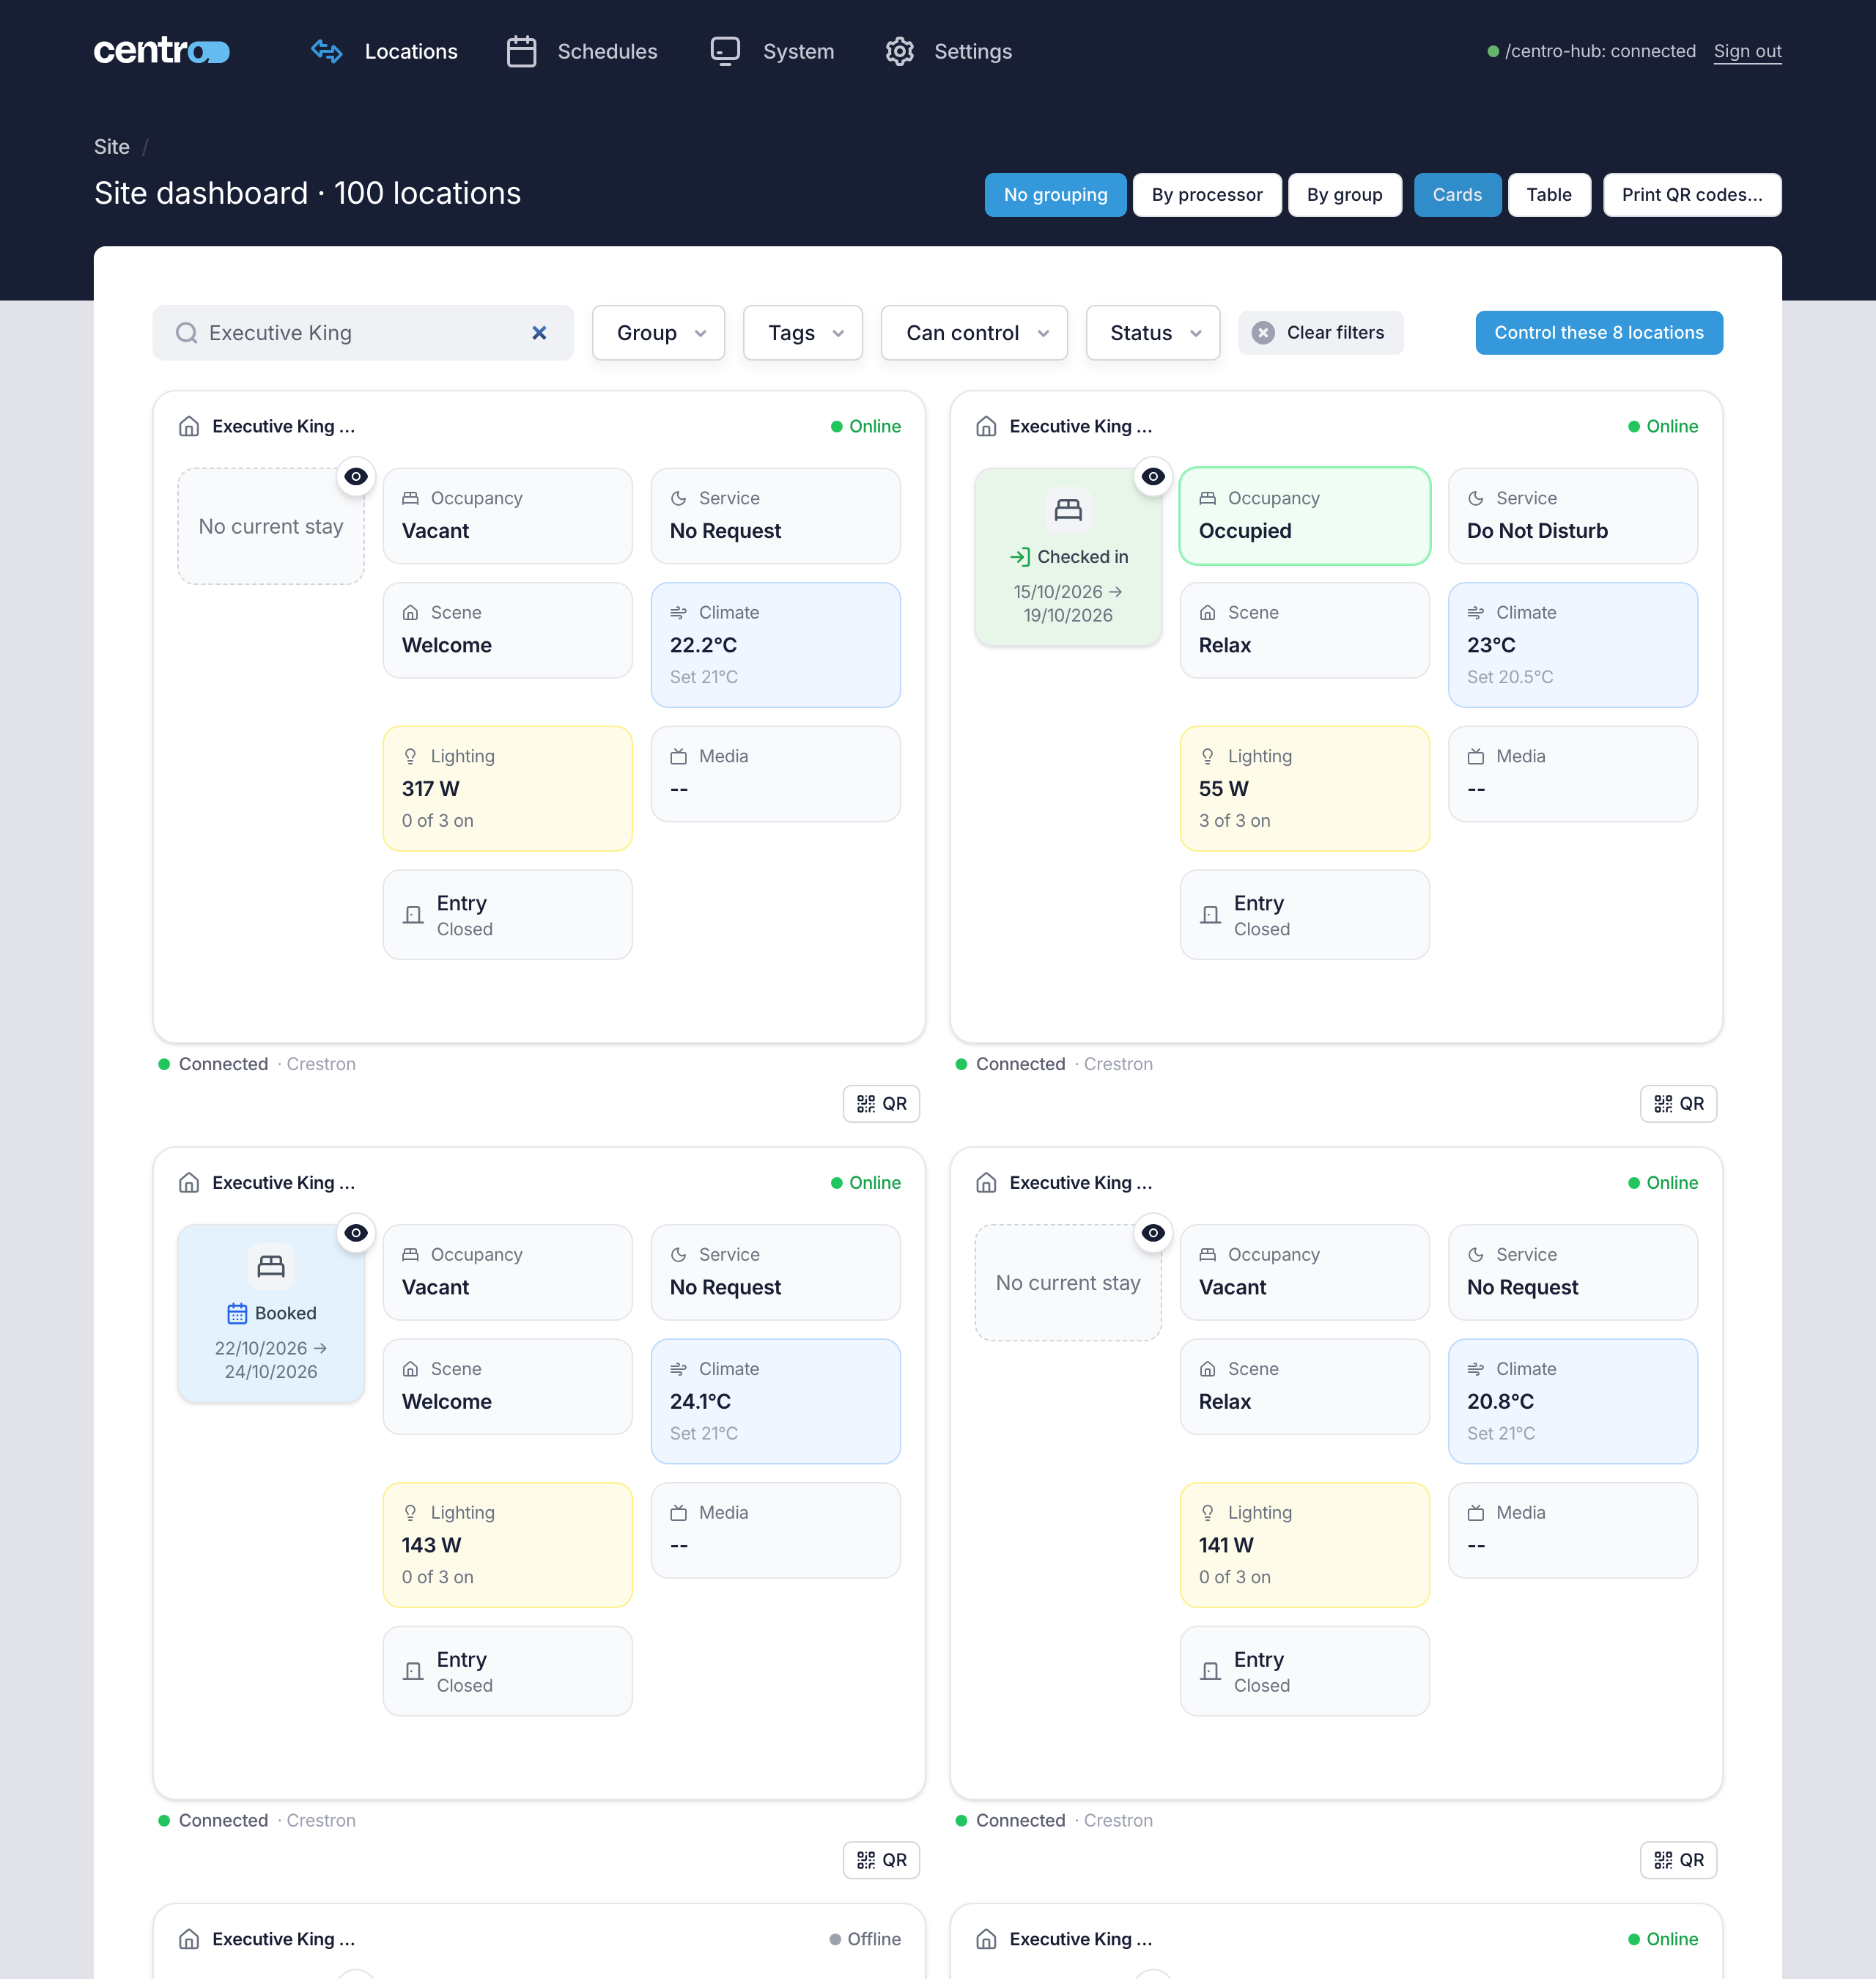This screenshot has height=1979, width=1876.
Task: Toggle eye icon on Booked stay
Action: (356, 1233)
